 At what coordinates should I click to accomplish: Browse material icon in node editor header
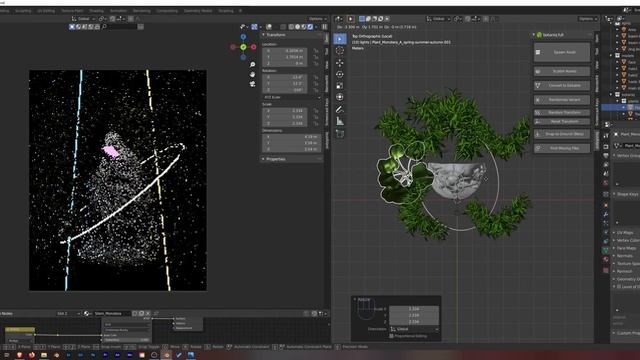[87, 313]
